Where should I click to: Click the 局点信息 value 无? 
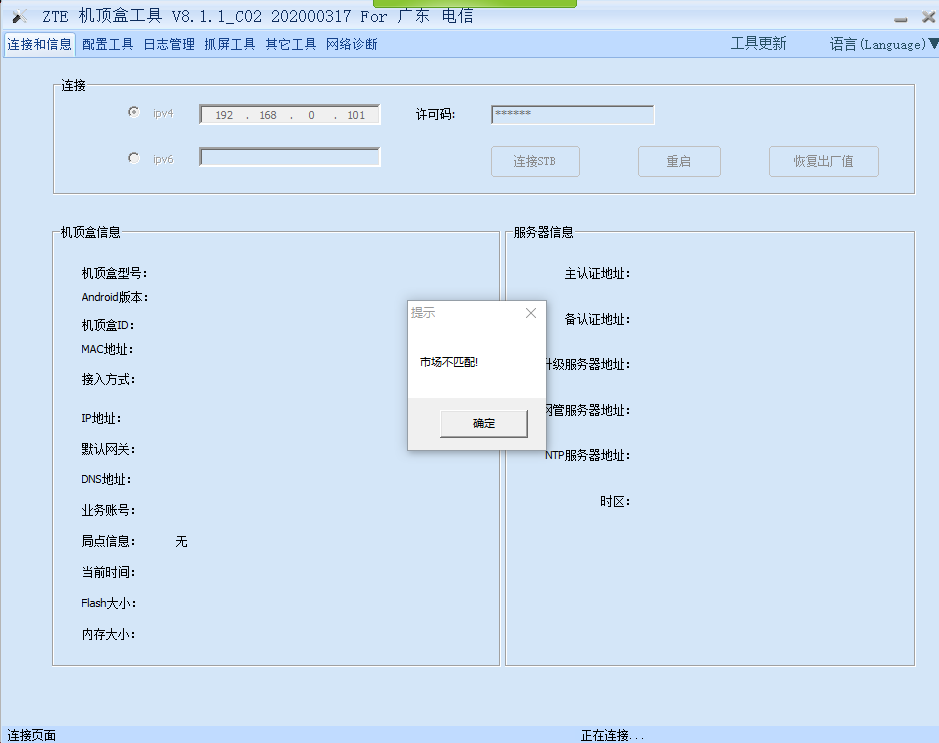[x=181, y=542]
